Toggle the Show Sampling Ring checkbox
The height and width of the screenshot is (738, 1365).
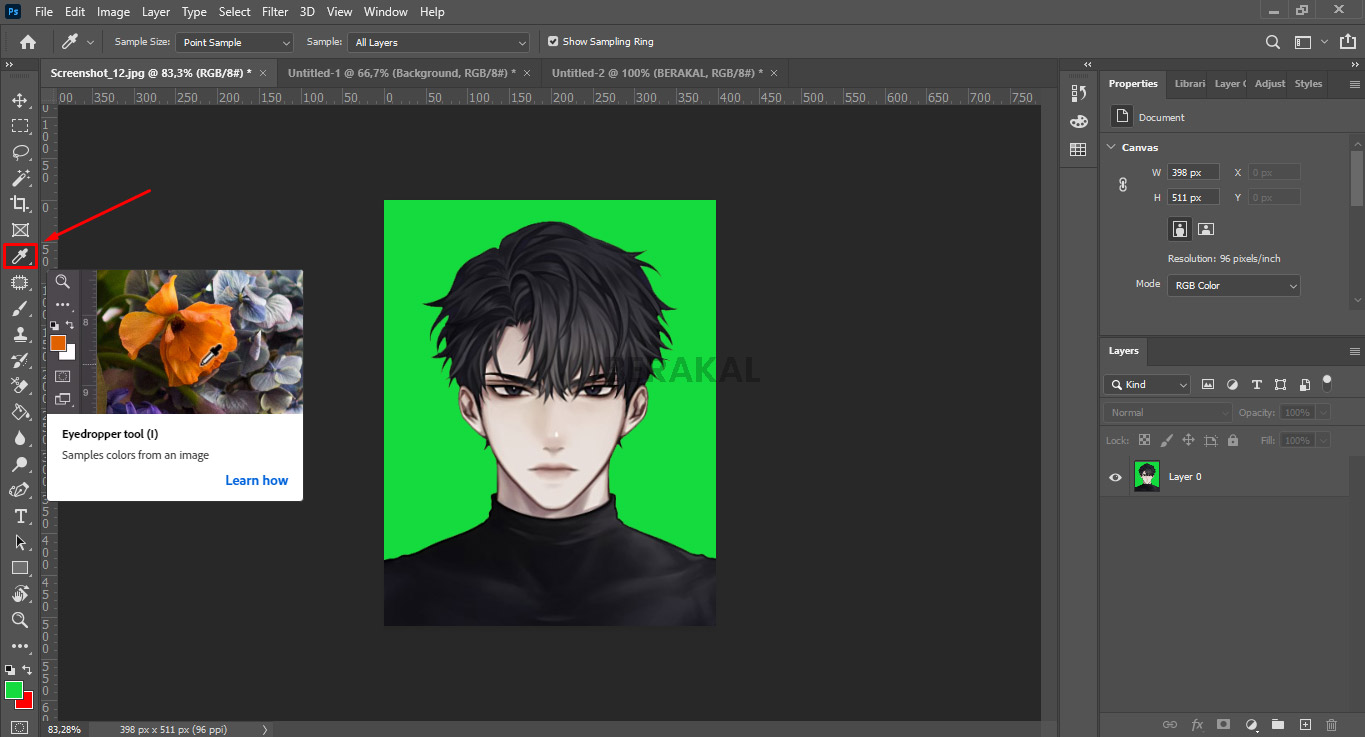[553, 42]
